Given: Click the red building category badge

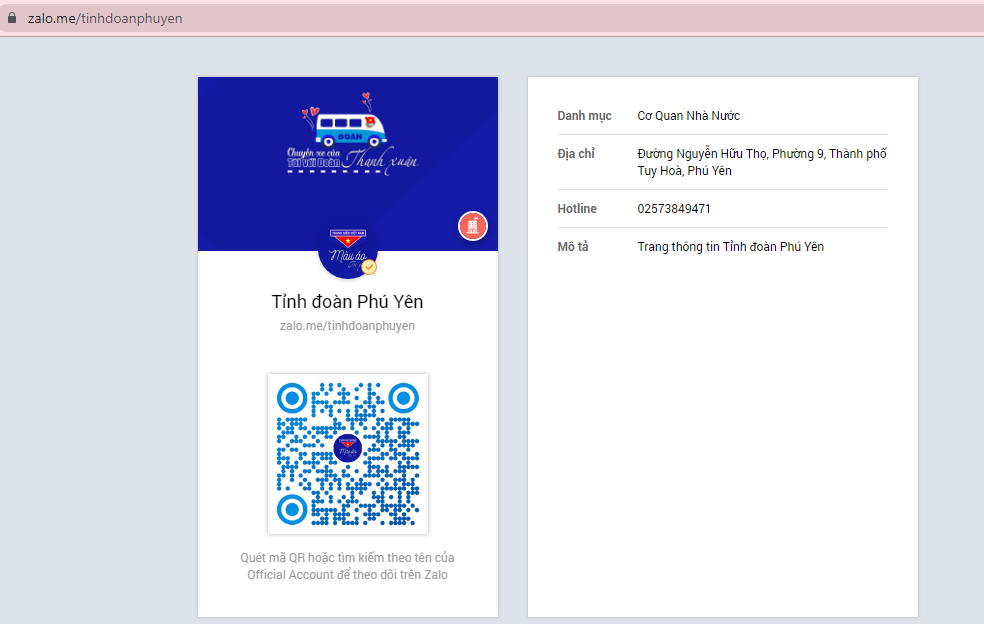Looking at the screenshot, I should tap(473, 226).
